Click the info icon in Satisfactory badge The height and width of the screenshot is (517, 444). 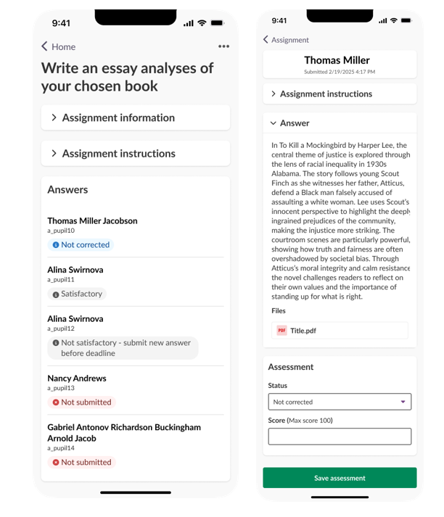(x=56, y=294)
